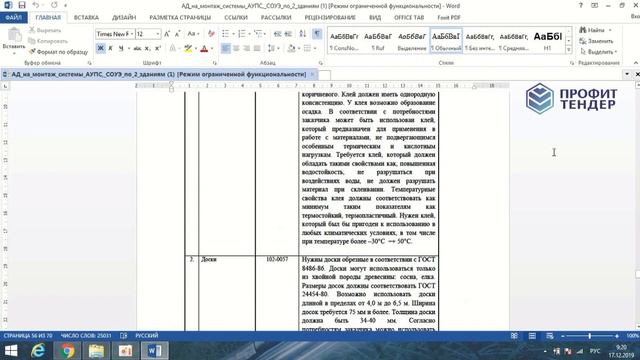Right-align the paragraph
The height and width of the screenshot is (360, 640).
click(x=247, y=49)
